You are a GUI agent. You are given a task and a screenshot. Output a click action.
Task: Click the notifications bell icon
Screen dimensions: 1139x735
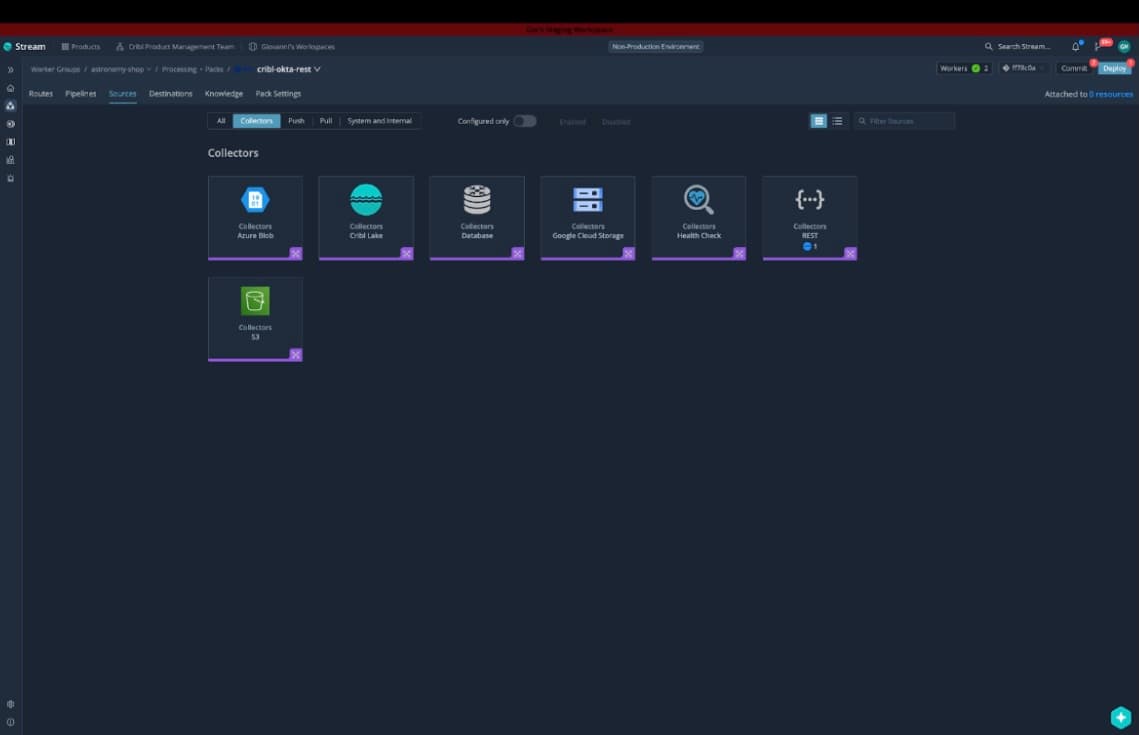click(x=1076, y=46)
